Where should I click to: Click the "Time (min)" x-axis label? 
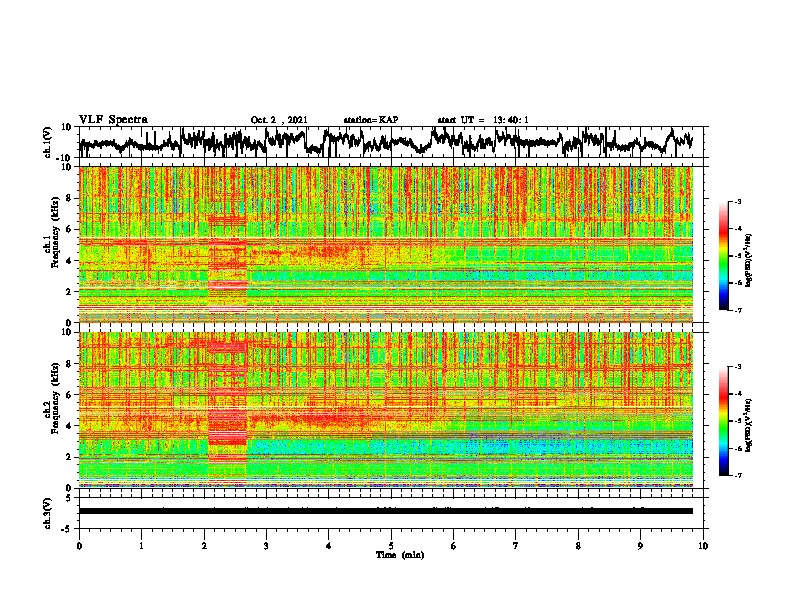tap(400, 555)
